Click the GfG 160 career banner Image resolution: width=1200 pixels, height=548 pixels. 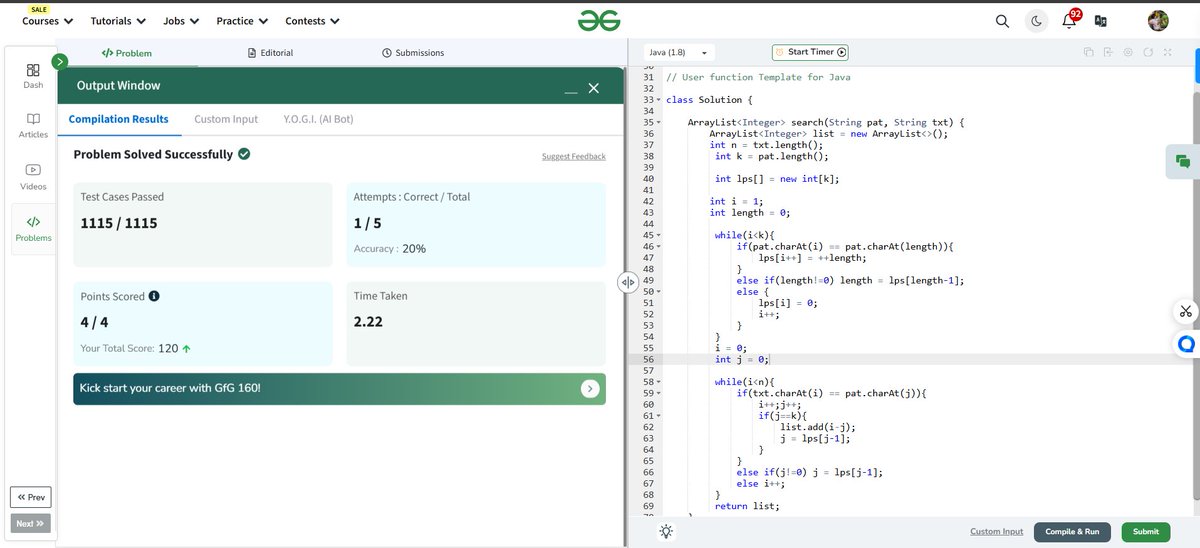tap(339, 388)
